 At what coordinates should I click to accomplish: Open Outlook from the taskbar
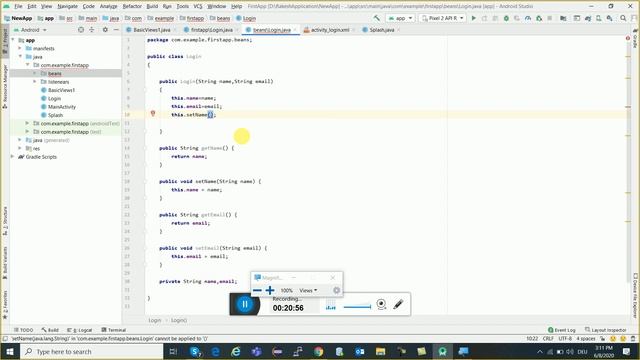(x=360, y=351)
